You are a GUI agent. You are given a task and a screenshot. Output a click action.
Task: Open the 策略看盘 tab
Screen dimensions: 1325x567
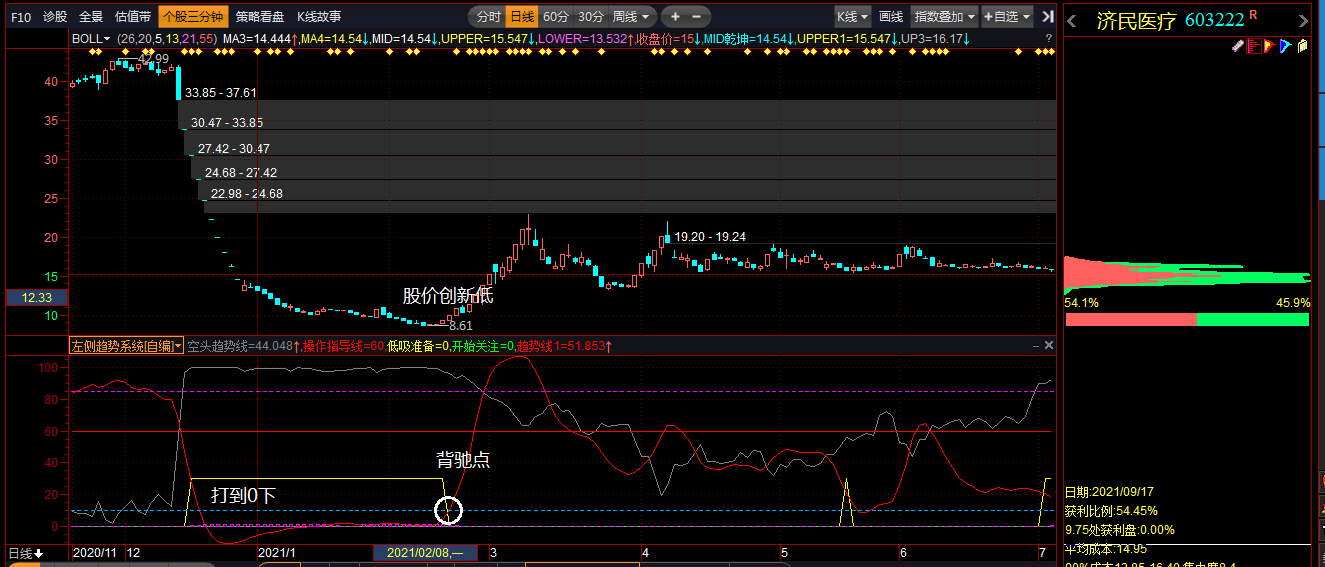(x=260, y=17)
